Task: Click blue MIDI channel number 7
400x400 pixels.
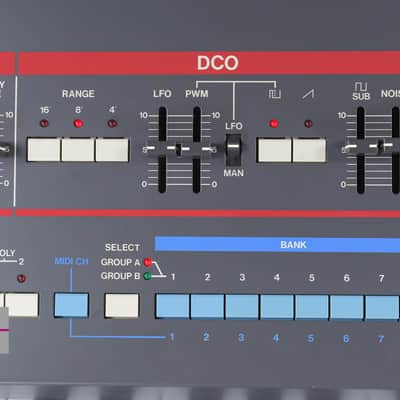Action: click(381, 339)
